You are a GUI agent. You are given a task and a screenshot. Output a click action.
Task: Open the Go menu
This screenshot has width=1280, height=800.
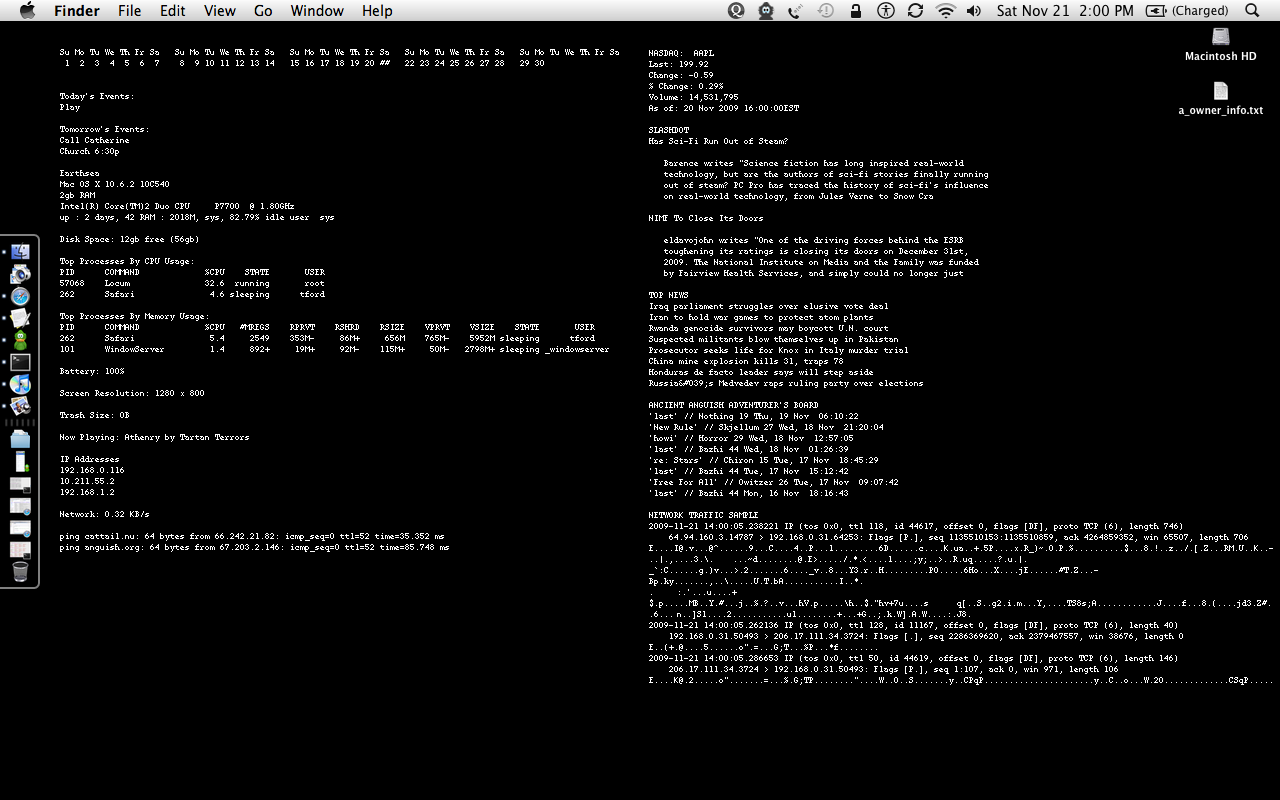coord(263,11)
